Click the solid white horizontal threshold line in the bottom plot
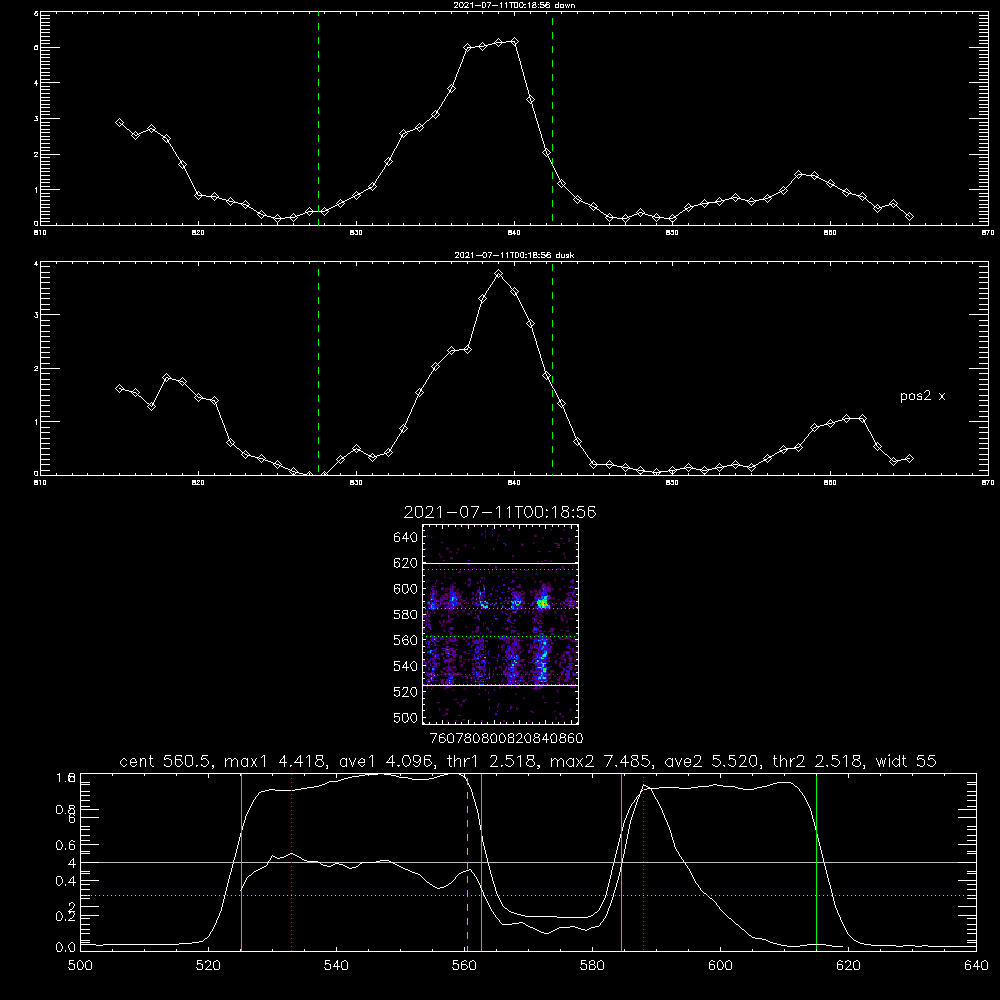This screenshot has width=1000, height=1000. point(528,862)
